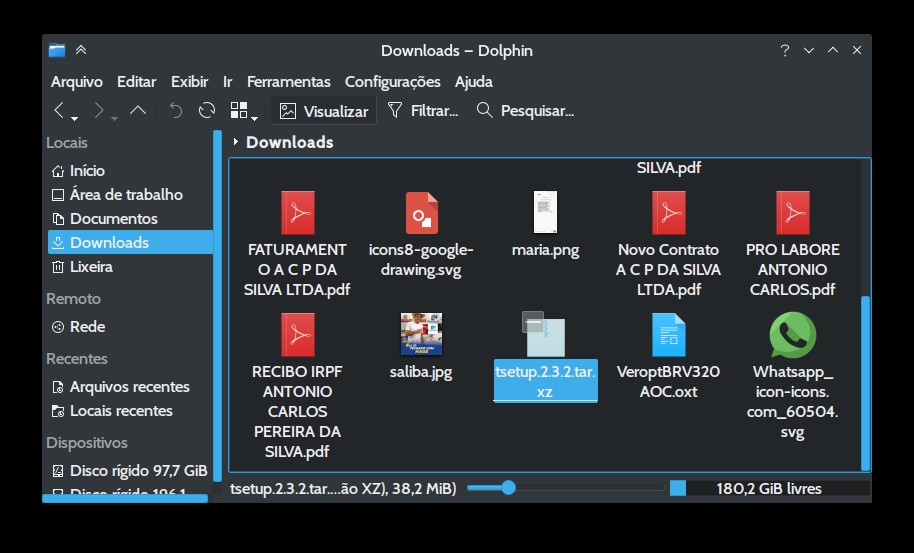
Task: Open Locais recentes in sidebar
Action: coord(129,411)
